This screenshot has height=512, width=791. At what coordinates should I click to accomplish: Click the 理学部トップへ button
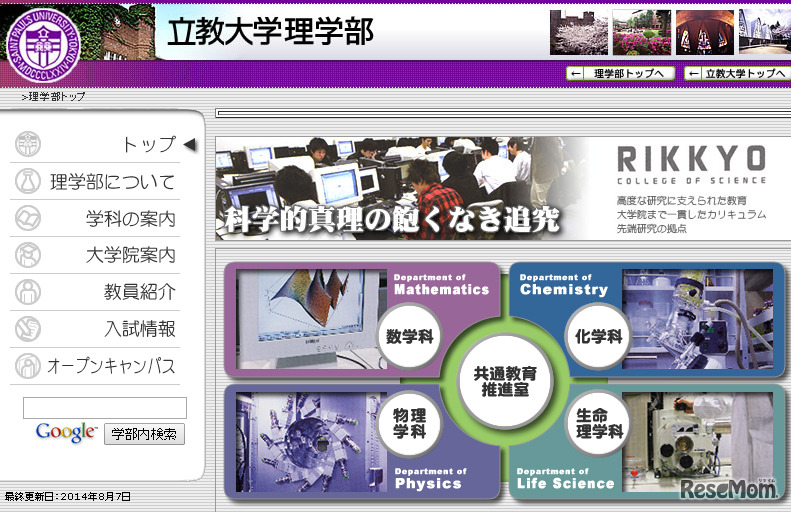(621, 74)
